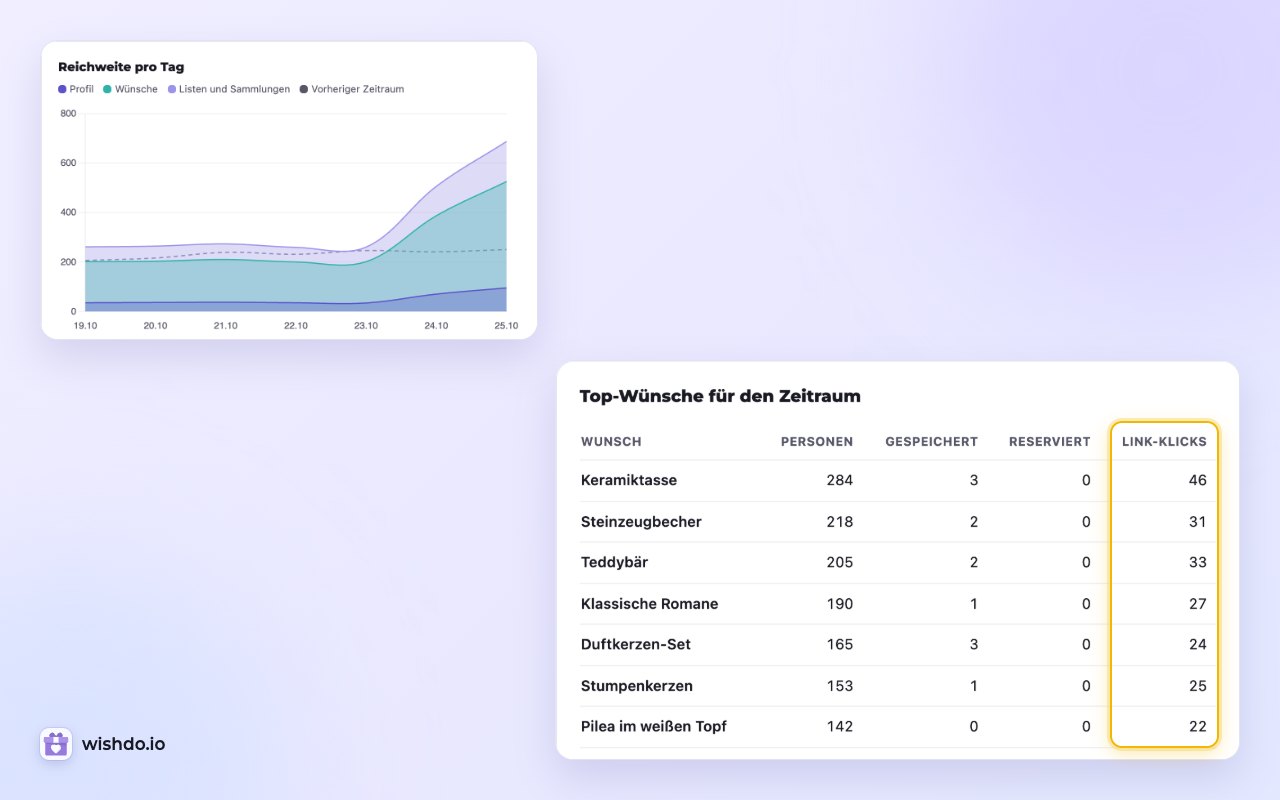Viewport: 1280px width, 800px height.
Task: Select the Duftkerzen-Set wish name
Action: (636, 644)
